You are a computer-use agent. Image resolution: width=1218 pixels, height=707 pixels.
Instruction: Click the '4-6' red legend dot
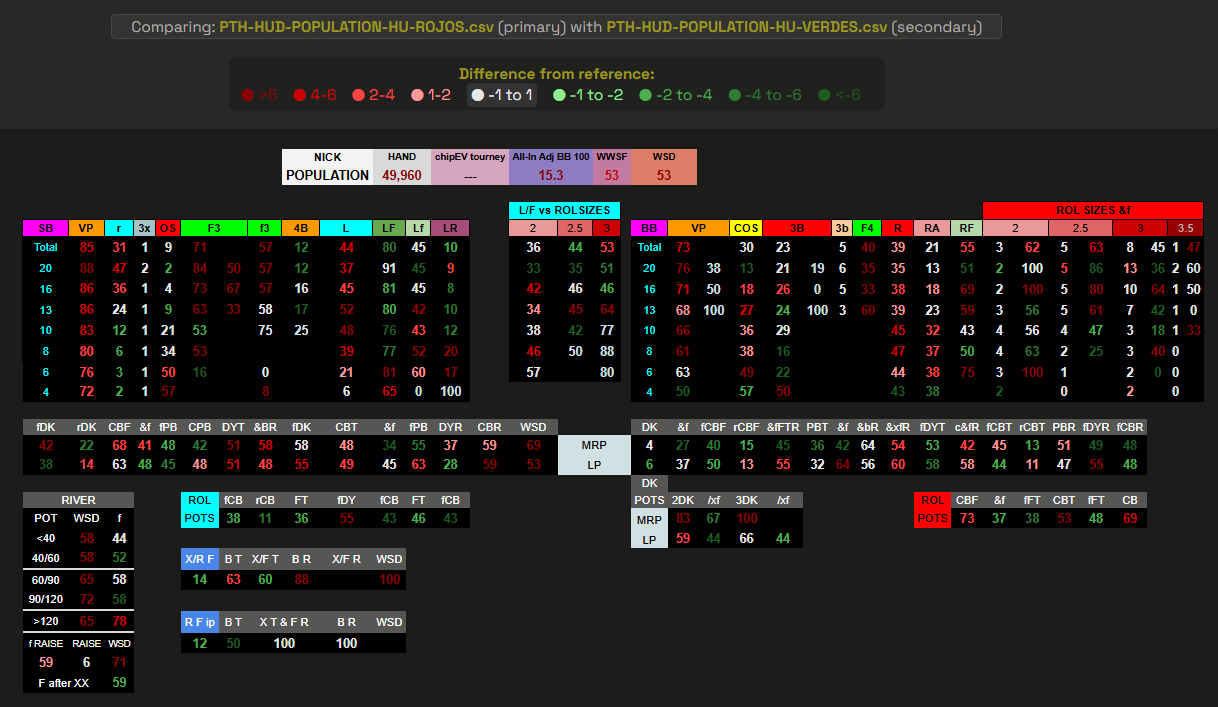pyautogui.click(x=299, y=95)
